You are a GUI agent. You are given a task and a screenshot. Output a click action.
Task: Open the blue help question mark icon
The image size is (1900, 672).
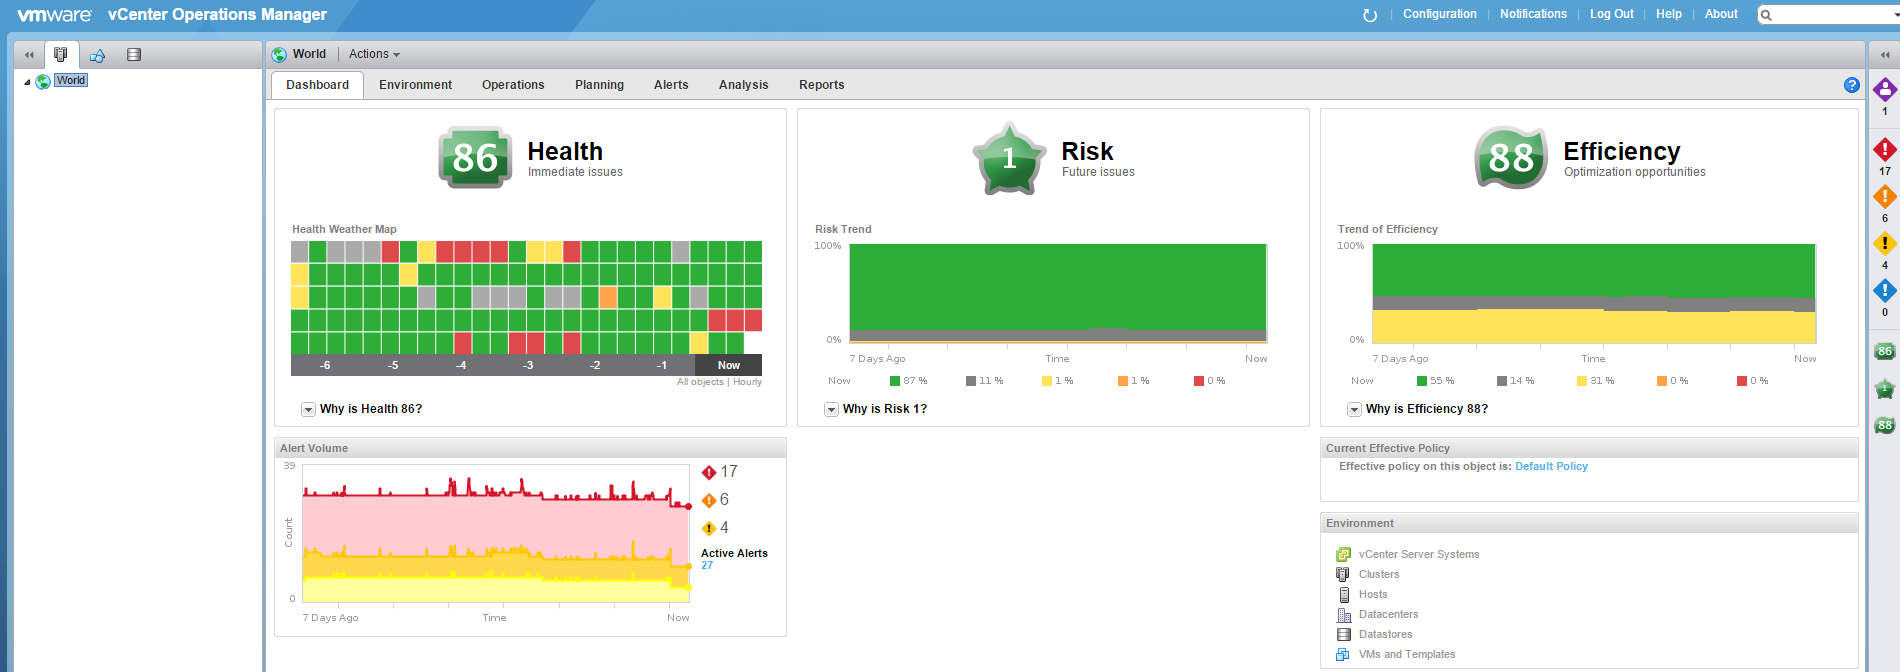coord(1851,85)
